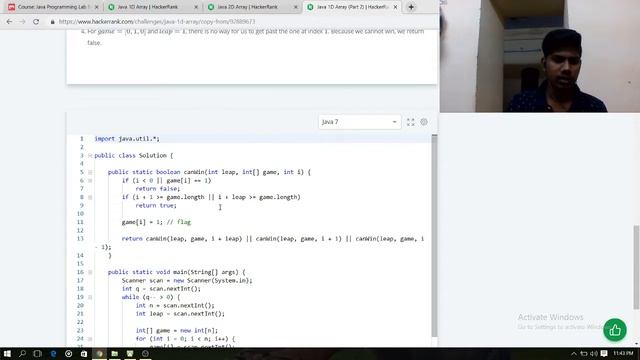The image size is (640, 360).
Task: Open Task View on the taskbar
Action: (x=38, y=353)
